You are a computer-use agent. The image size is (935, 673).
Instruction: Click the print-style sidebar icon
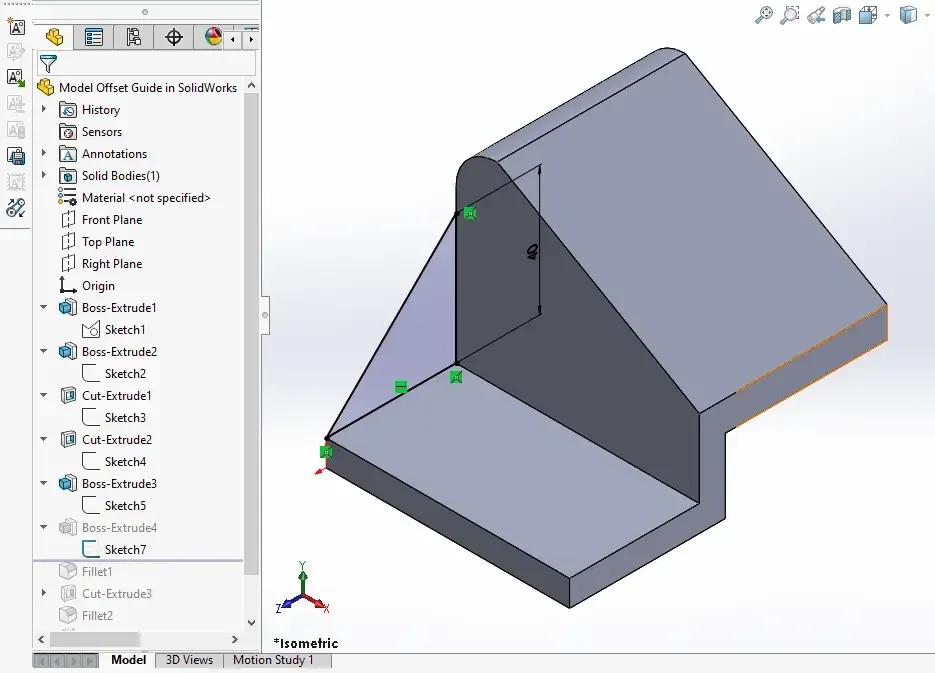pos(16,156)
